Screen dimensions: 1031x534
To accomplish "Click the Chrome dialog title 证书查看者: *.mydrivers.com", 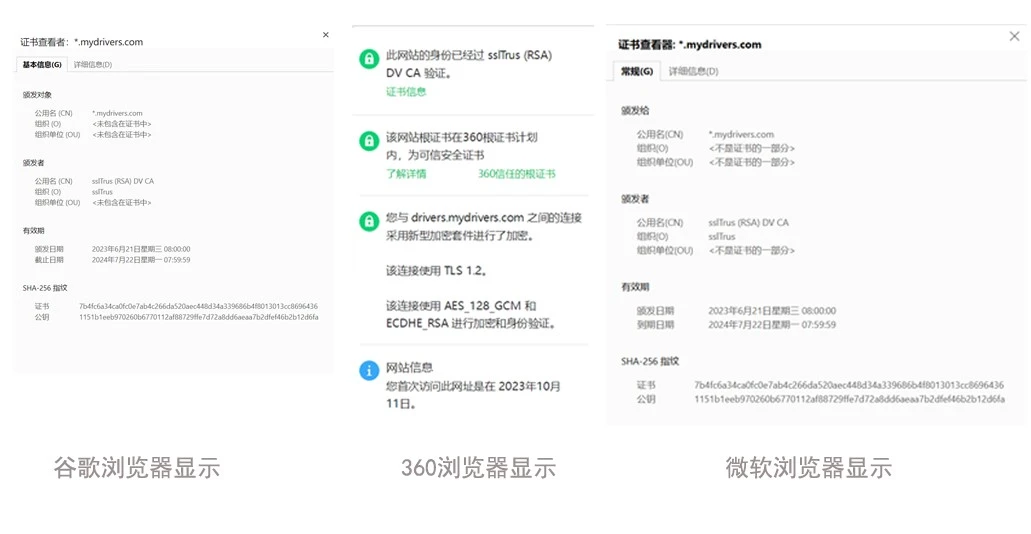I will click(x=82, y=42).
